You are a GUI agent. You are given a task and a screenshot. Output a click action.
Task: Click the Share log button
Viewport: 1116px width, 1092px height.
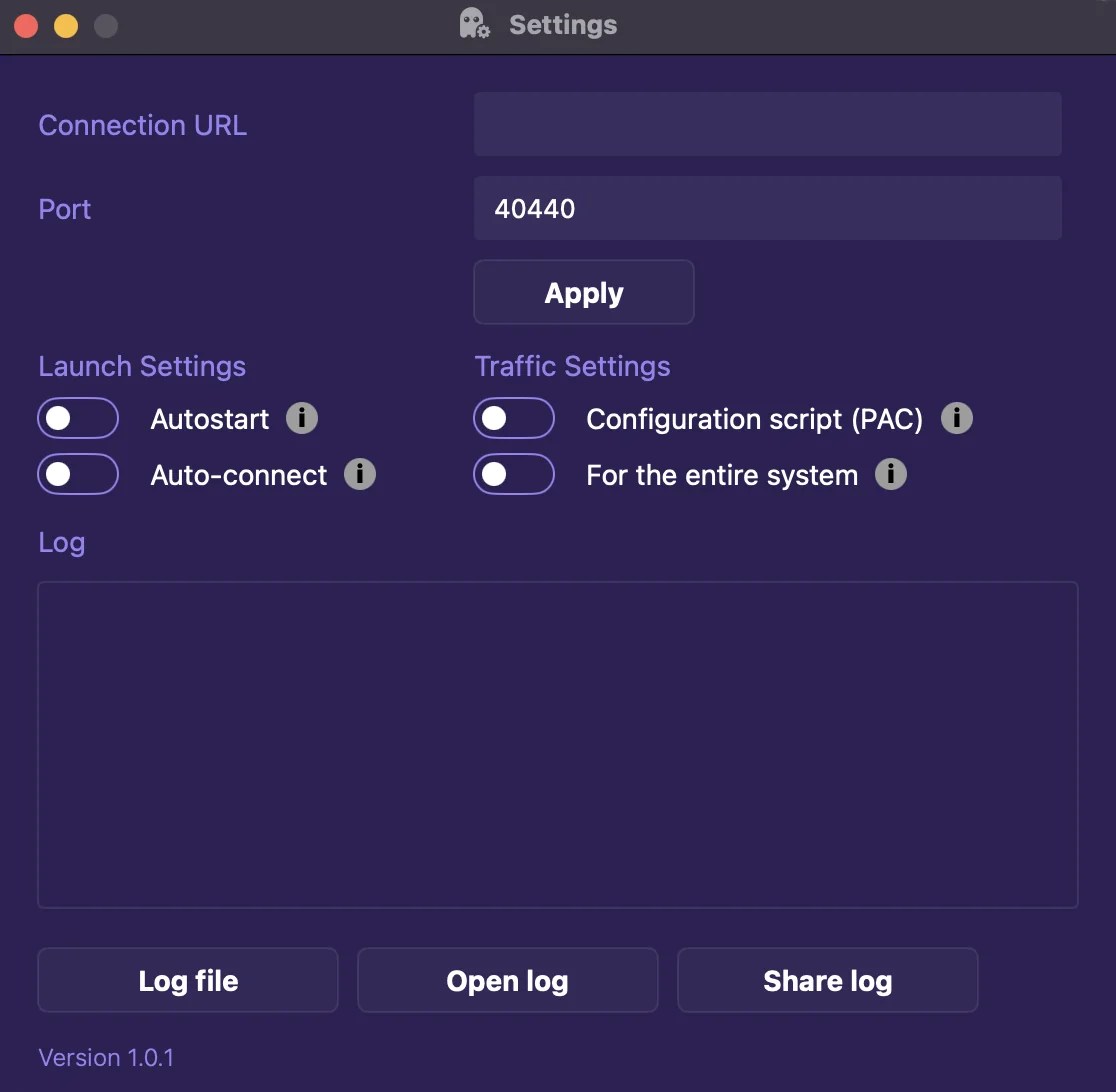[828, 981]
